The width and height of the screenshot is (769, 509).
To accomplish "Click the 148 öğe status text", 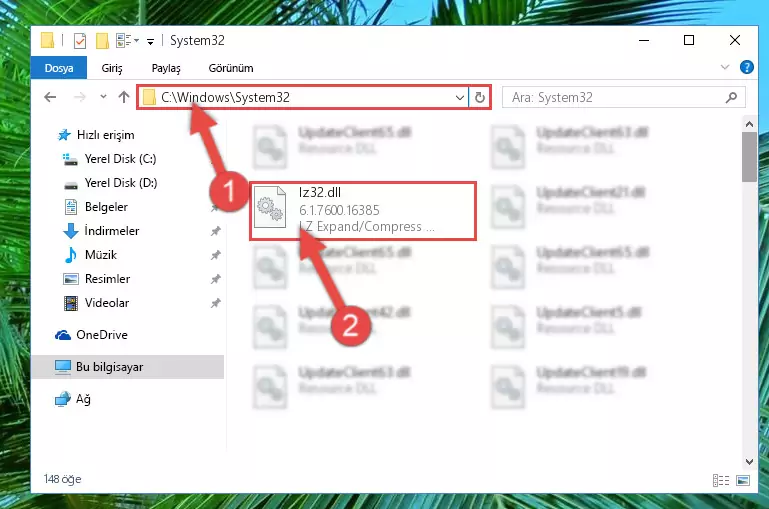I will pos(62,479).
